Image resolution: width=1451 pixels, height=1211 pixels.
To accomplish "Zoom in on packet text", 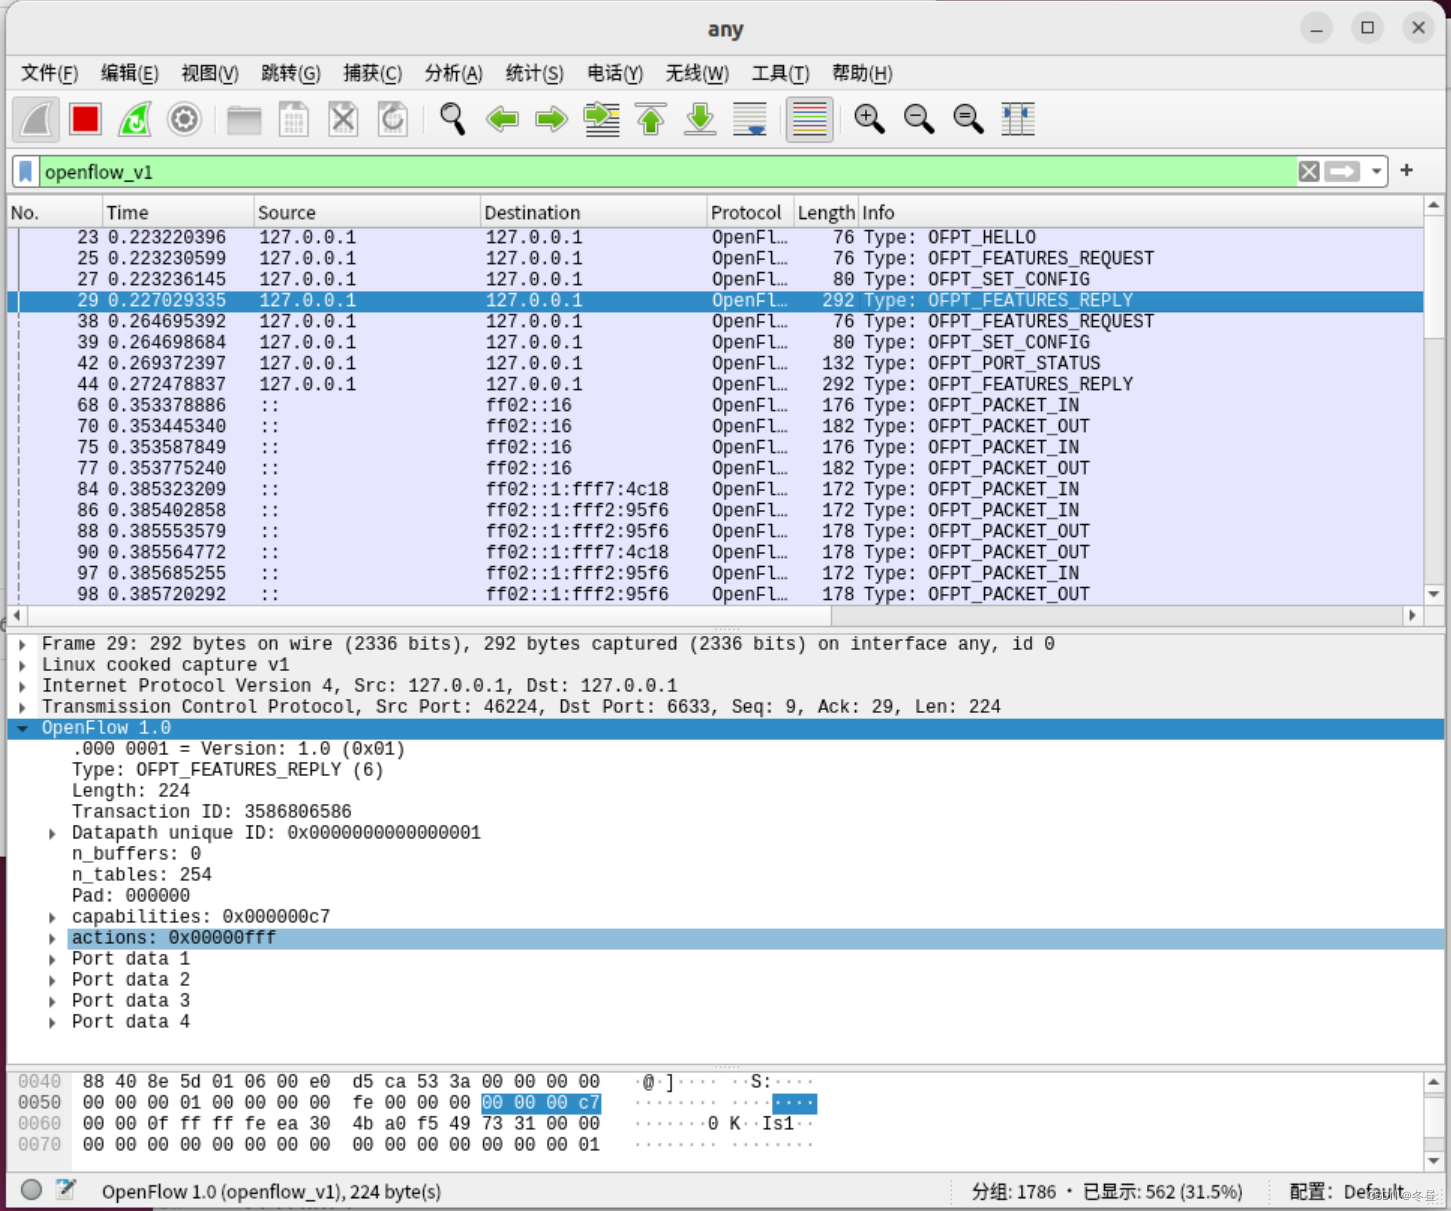I will point(869,120).
